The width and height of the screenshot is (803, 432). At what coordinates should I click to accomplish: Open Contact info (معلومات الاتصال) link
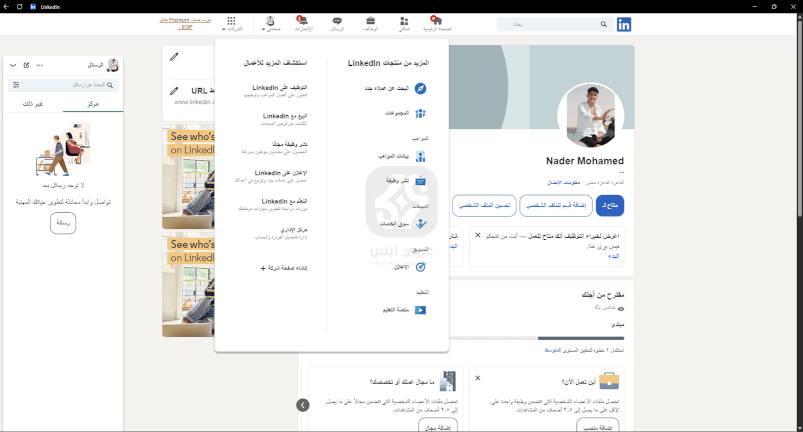pos(563,182)
